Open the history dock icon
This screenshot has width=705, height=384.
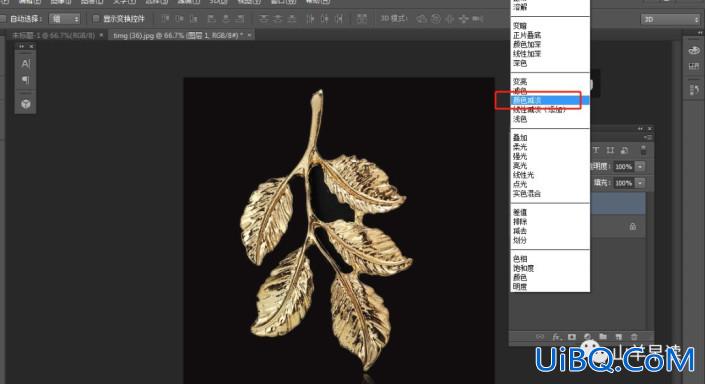point(694,90)
